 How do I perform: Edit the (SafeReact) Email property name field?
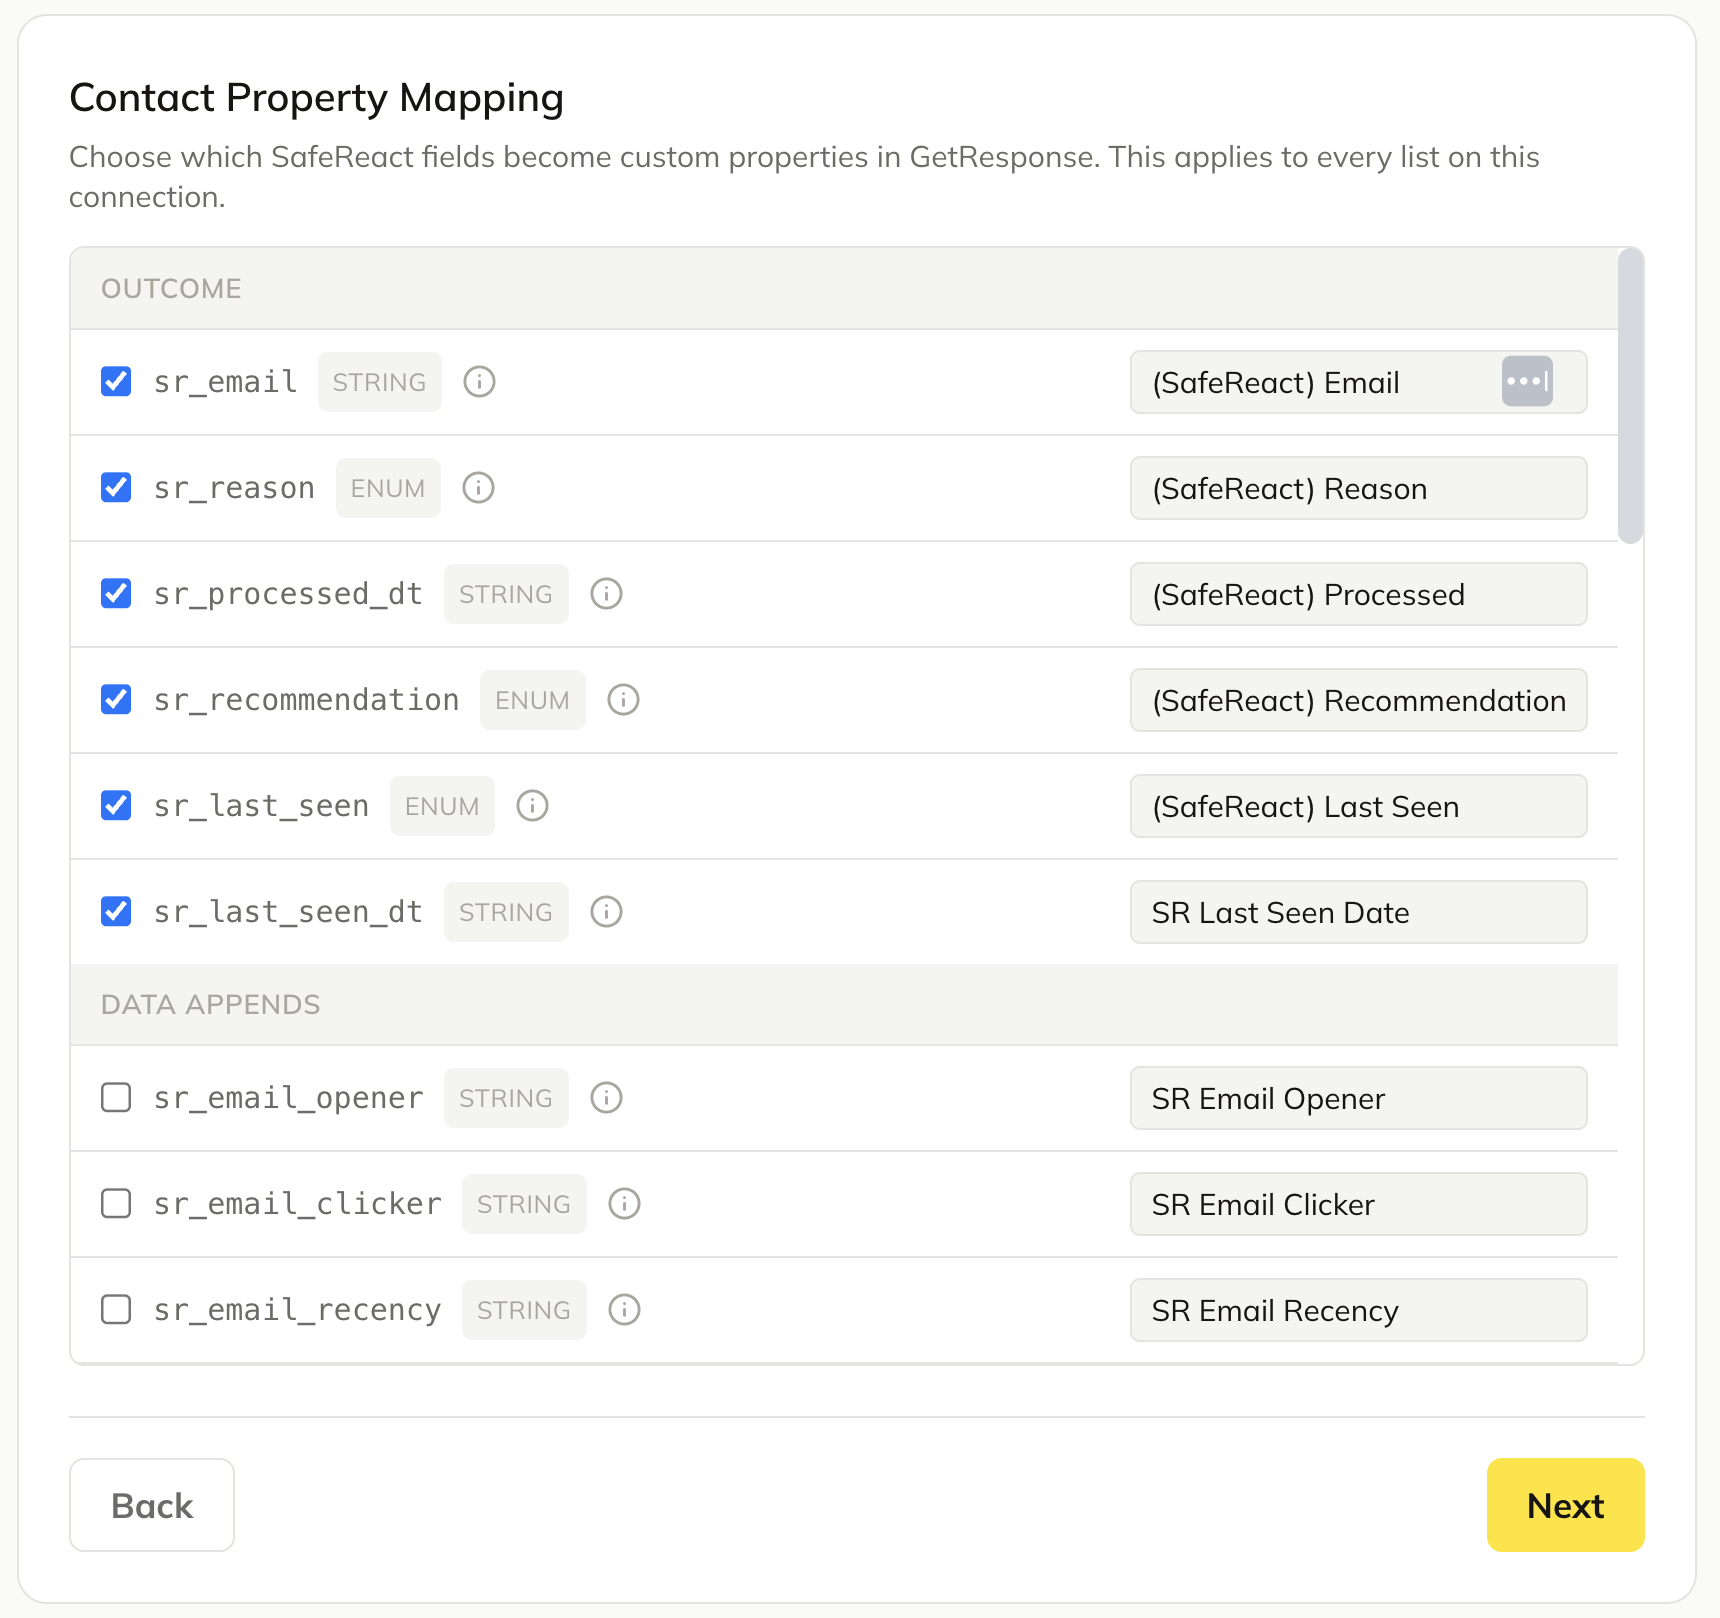coord(1358,382)
